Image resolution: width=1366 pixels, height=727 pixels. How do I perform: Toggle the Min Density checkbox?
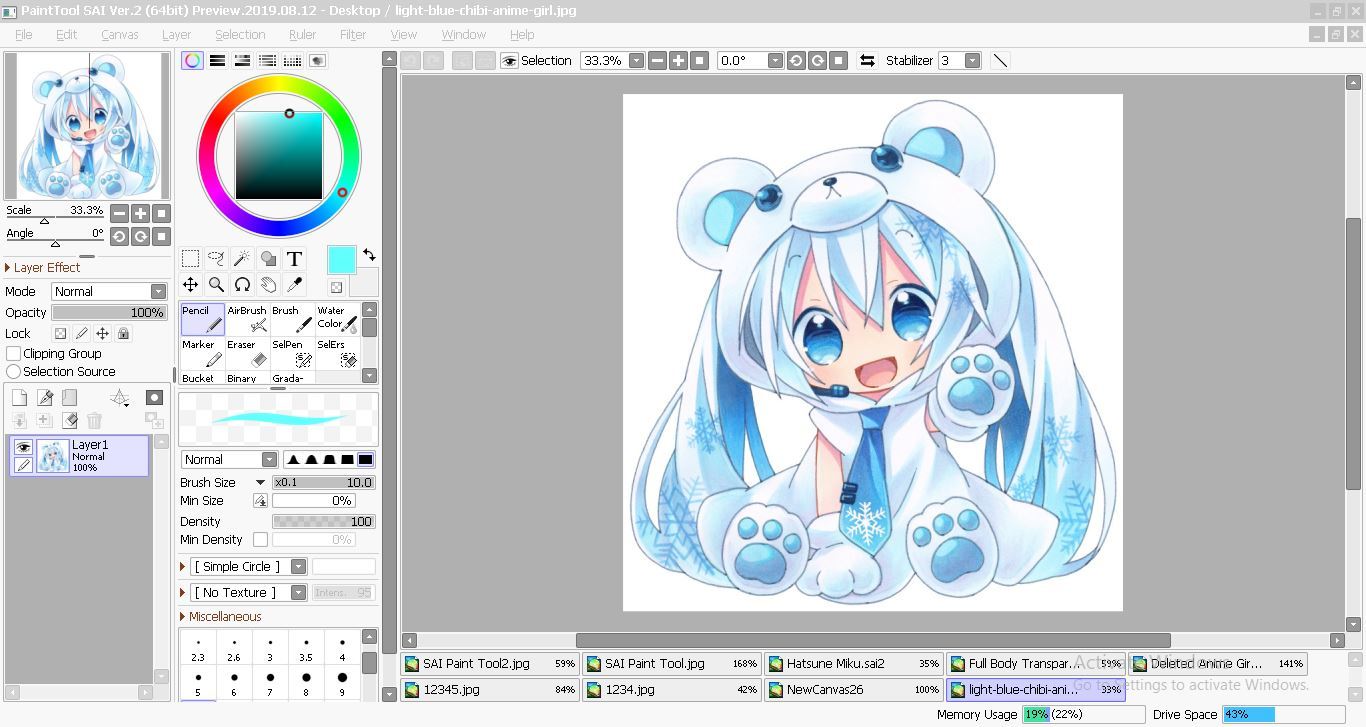[260, 540]
